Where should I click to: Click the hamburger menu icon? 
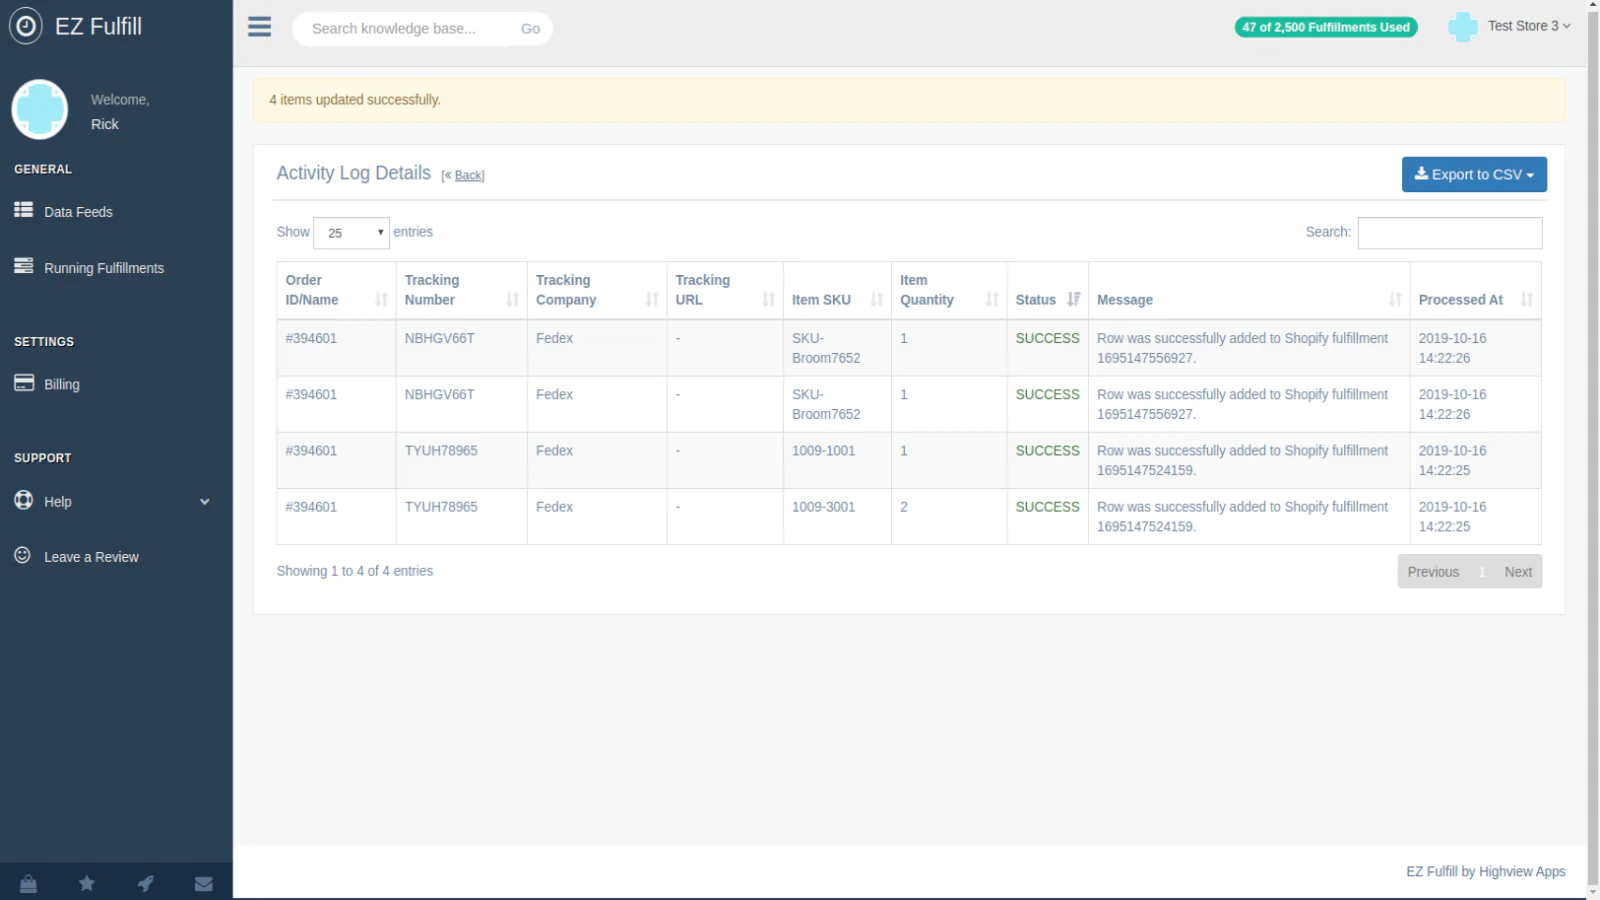(259, 27)
